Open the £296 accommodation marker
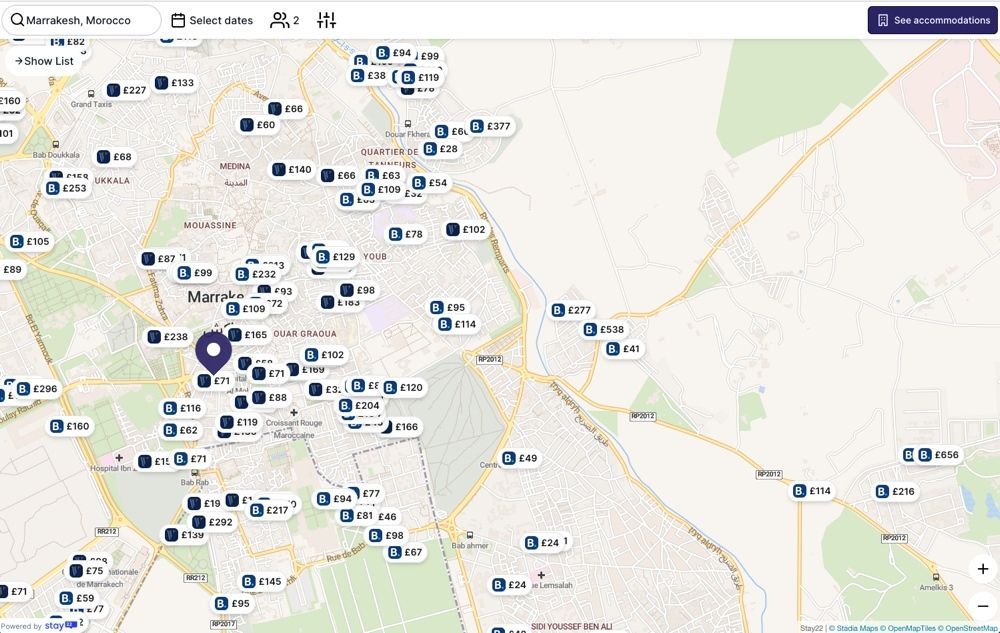Viewport: 1000px width, 633px height. (38, 388)
